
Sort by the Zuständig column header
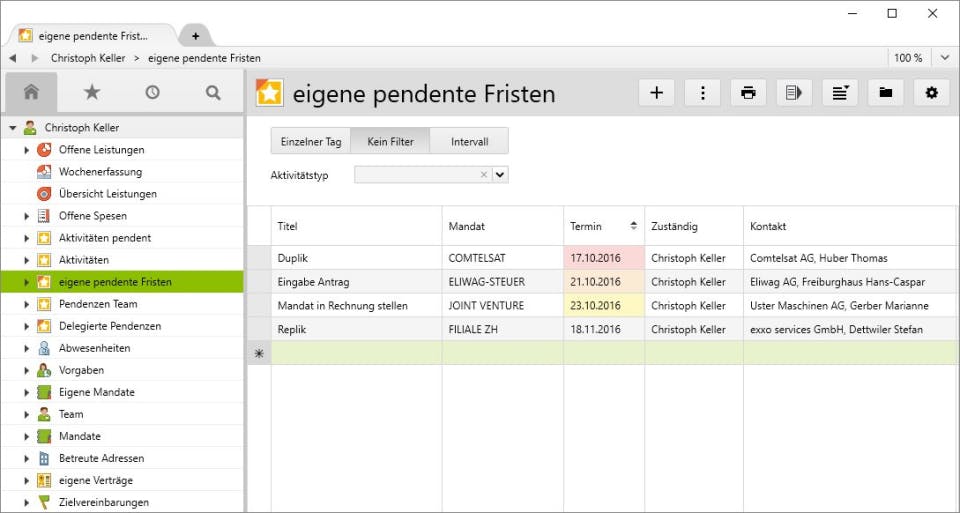coord(694,226)
